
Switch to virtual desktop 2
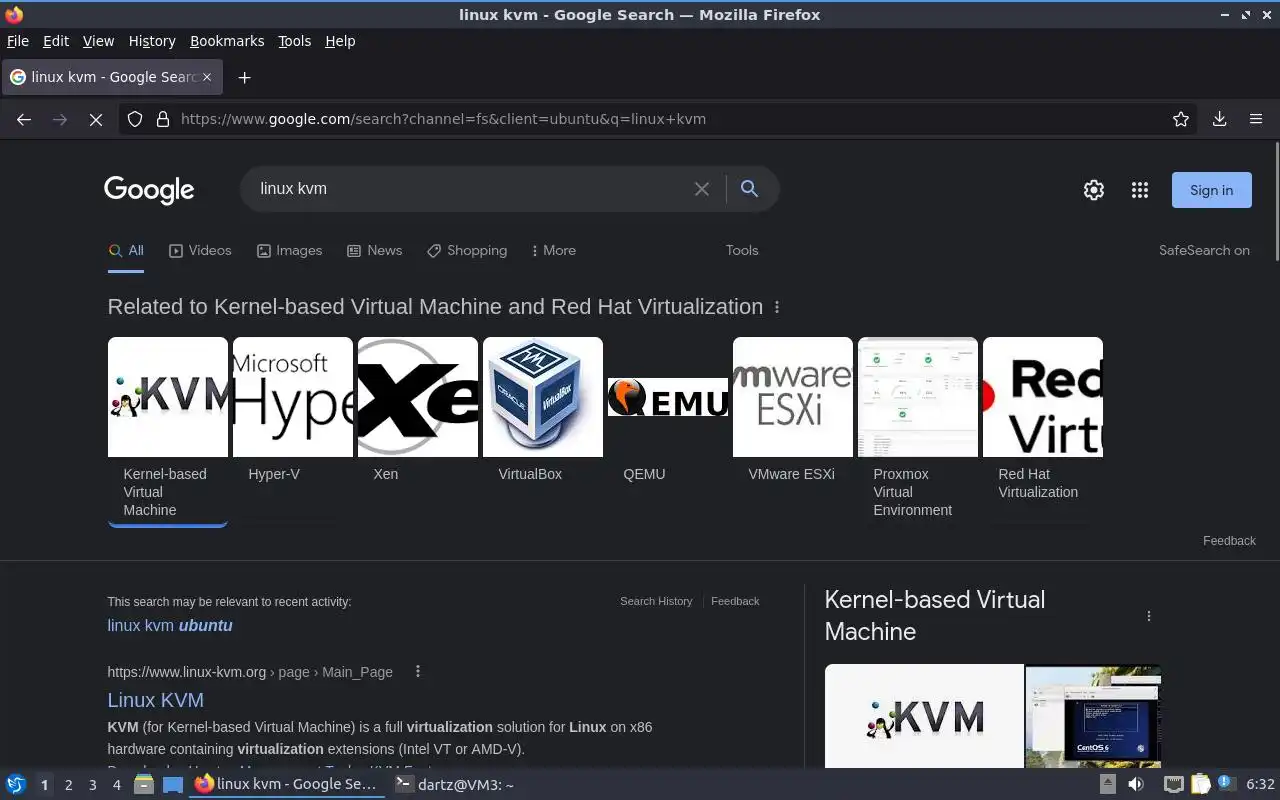click(68, 785)
